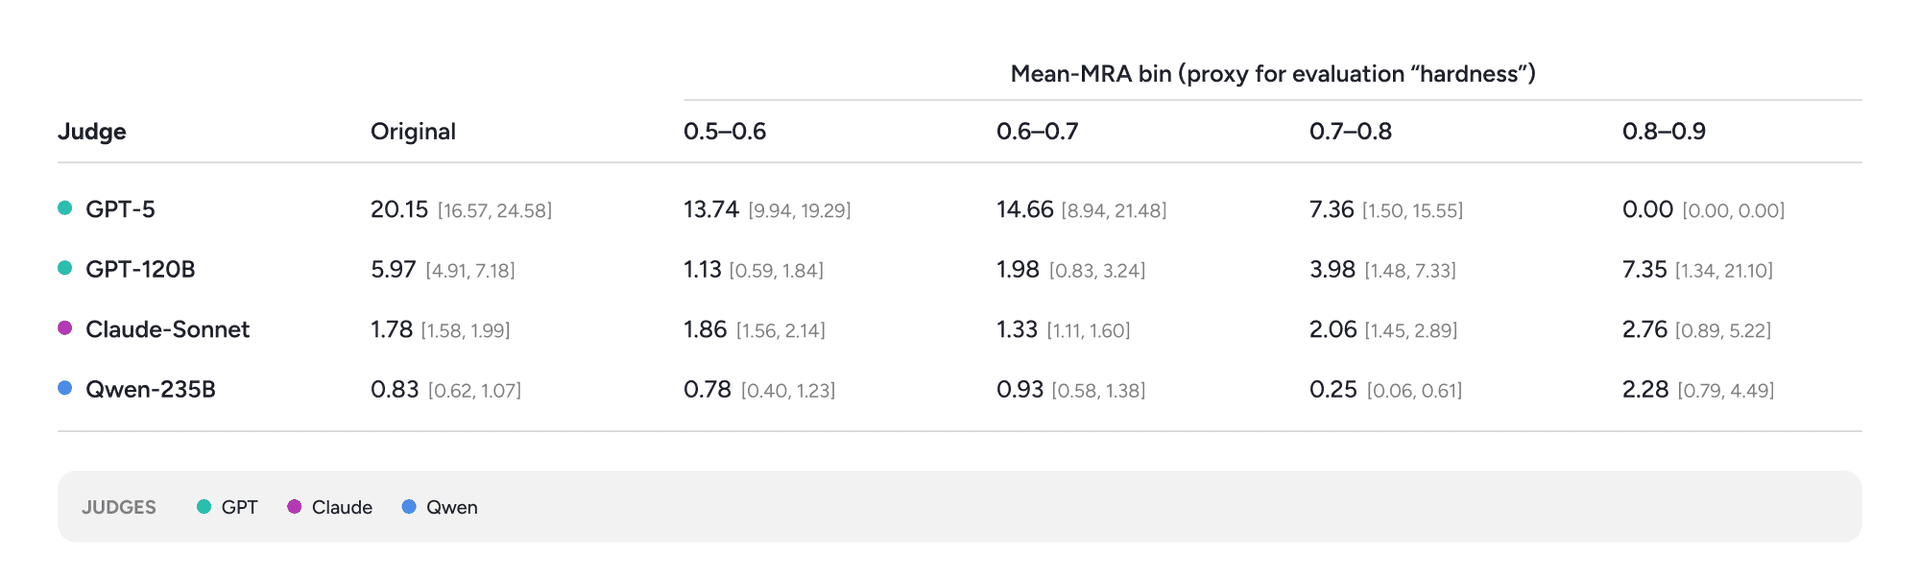Screen dimensions: 1920x581
Task: Click the Mean-MRA bin group heading
Action: tap(1273, 74)
